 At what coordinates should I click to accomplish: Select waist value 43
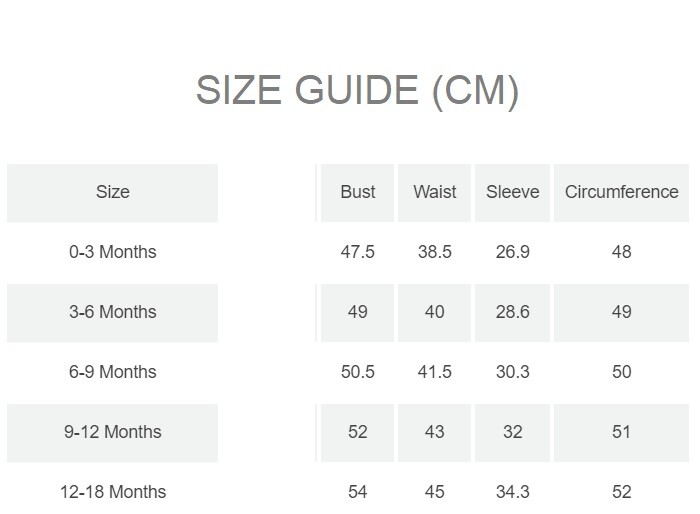[435, 432]
